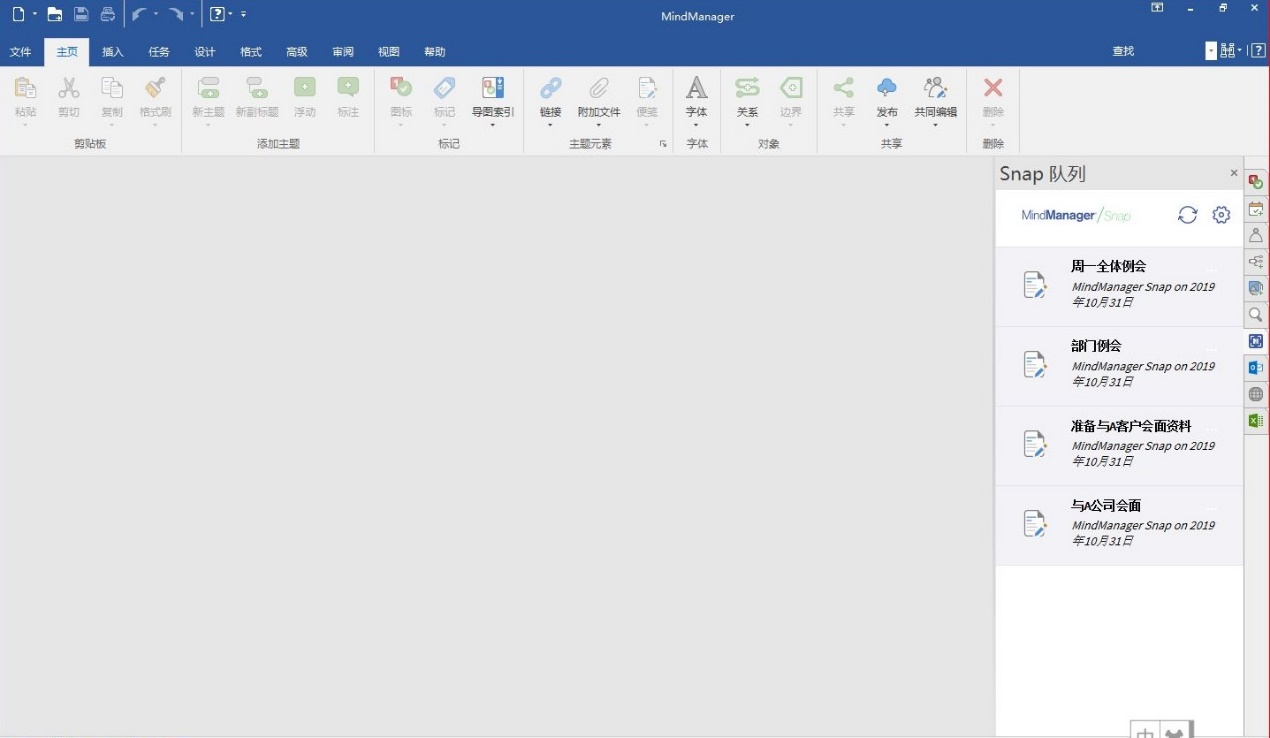
Task: Open the 视图 ribbon tab
Action: (388, 51)
